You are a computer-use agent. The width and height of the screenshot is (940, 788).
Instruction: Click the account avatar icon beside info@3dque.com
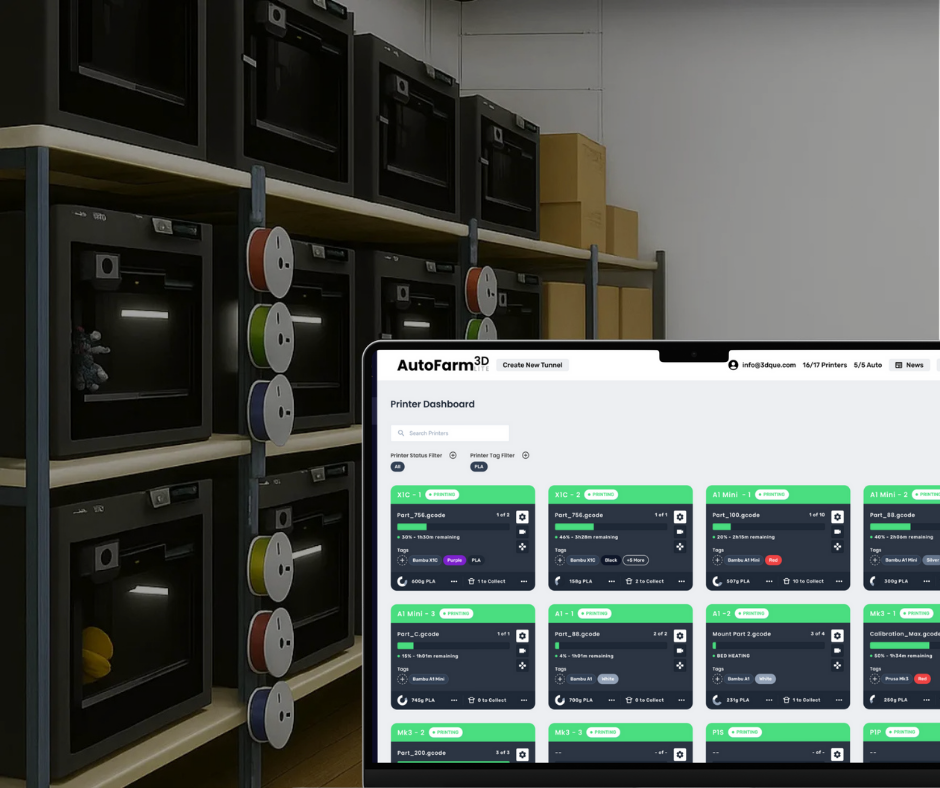coord(733,365)
